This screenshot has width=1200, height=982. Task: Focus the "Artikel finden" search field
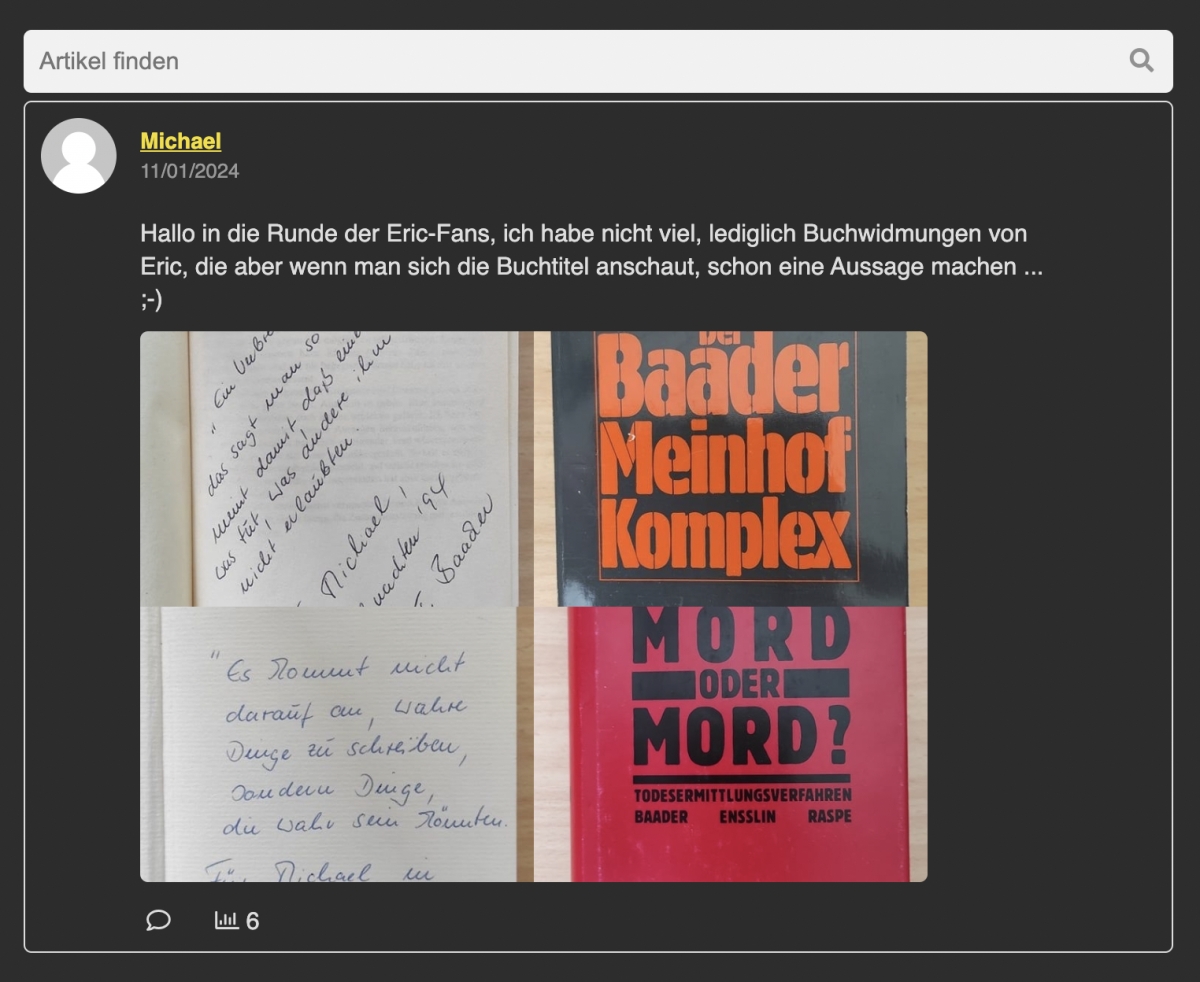point(570,61)
